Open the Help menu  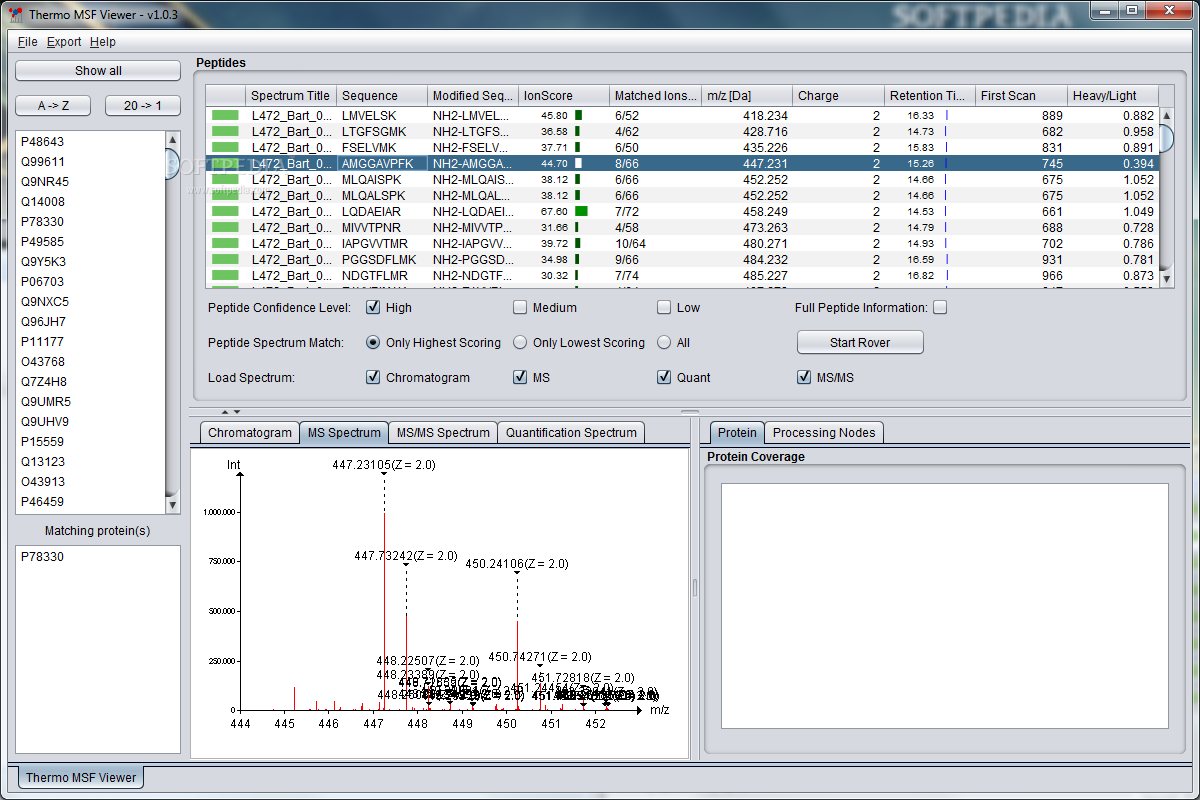click(103, 42)
